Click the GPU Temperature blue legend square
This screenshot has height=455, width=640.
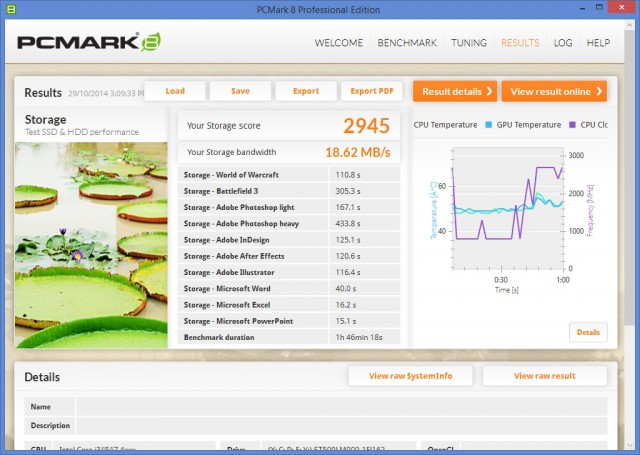tap(488, 125)
